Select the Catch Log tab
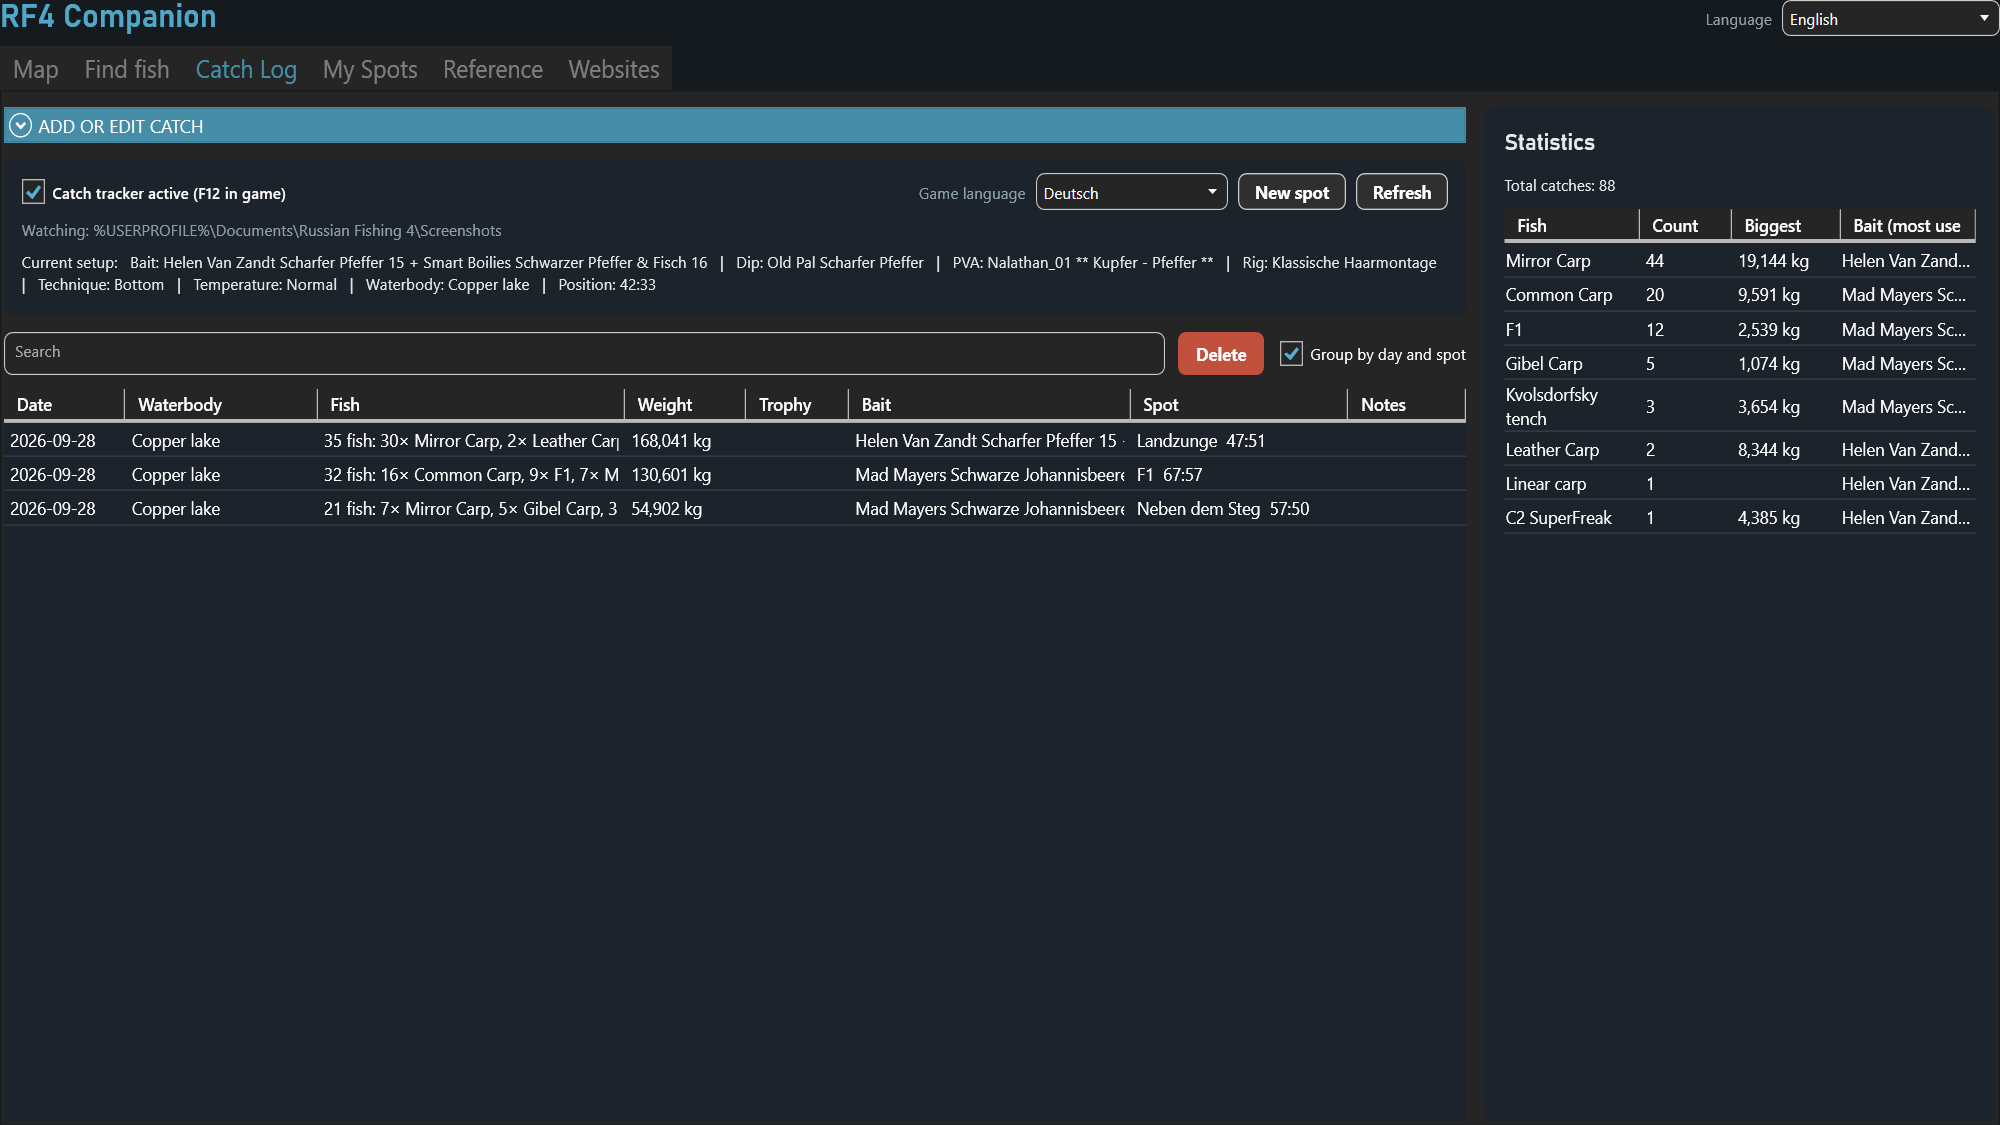This screenshot has width=2000, height=1125. (246, 70)
